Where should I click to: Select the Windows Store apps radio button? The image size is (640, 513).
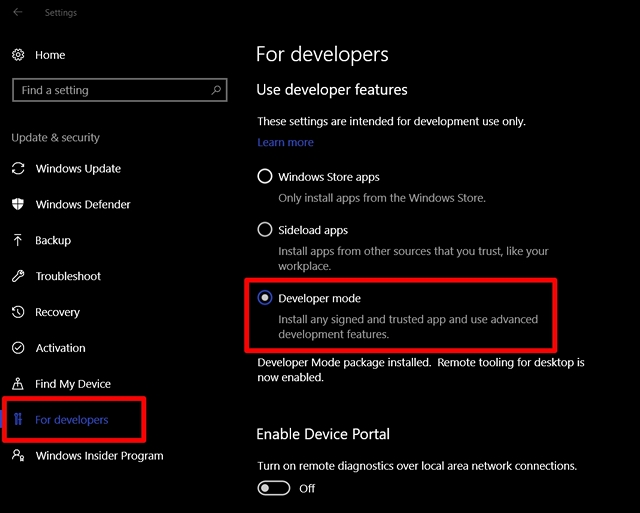click(x=265, y=176)
